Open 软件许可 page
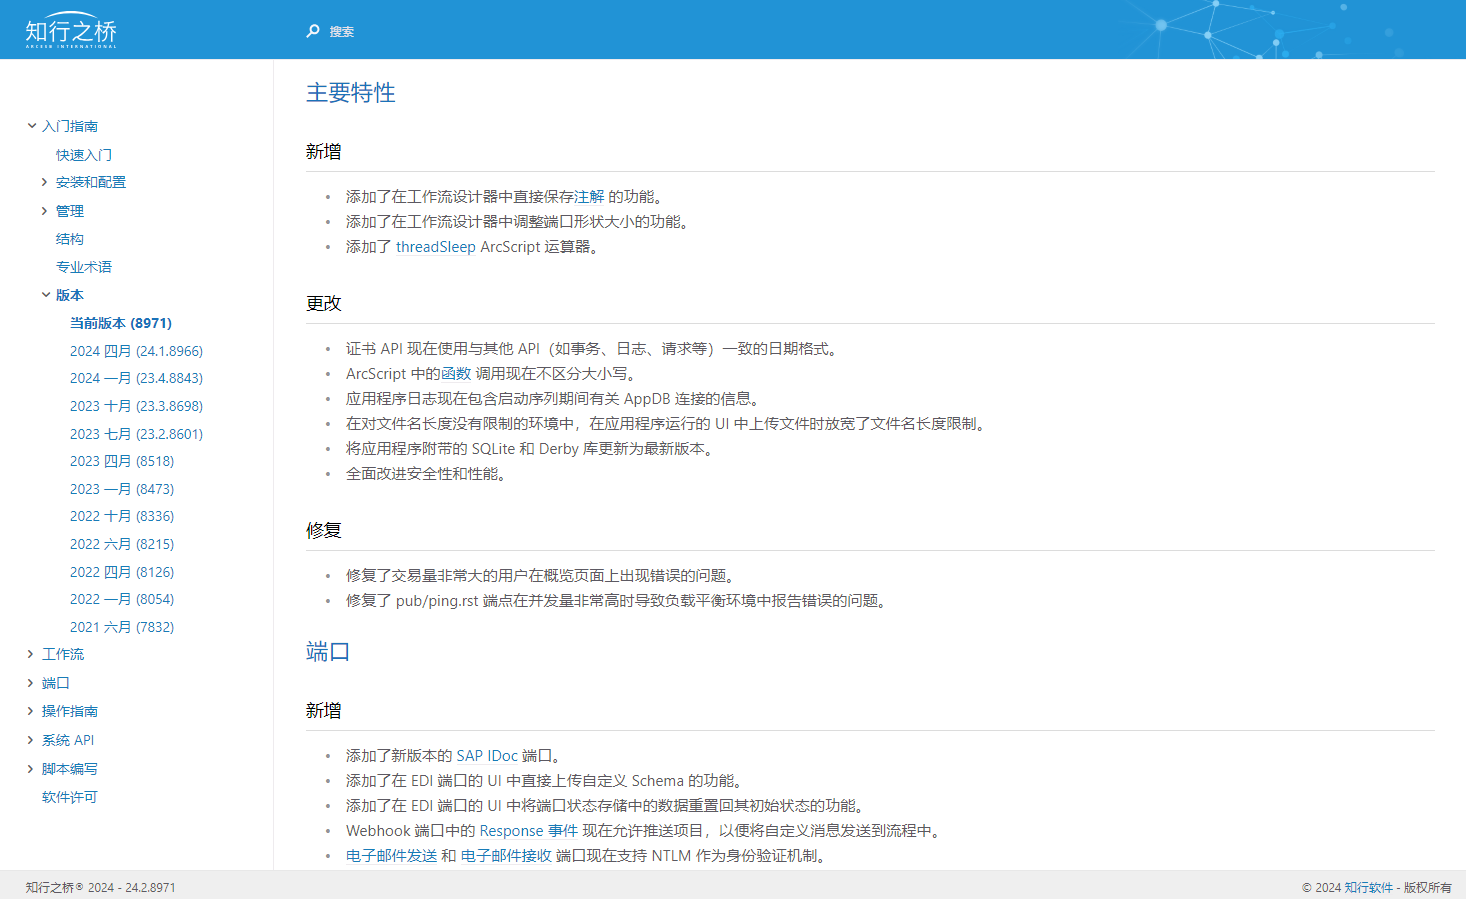 click(70, 797)
